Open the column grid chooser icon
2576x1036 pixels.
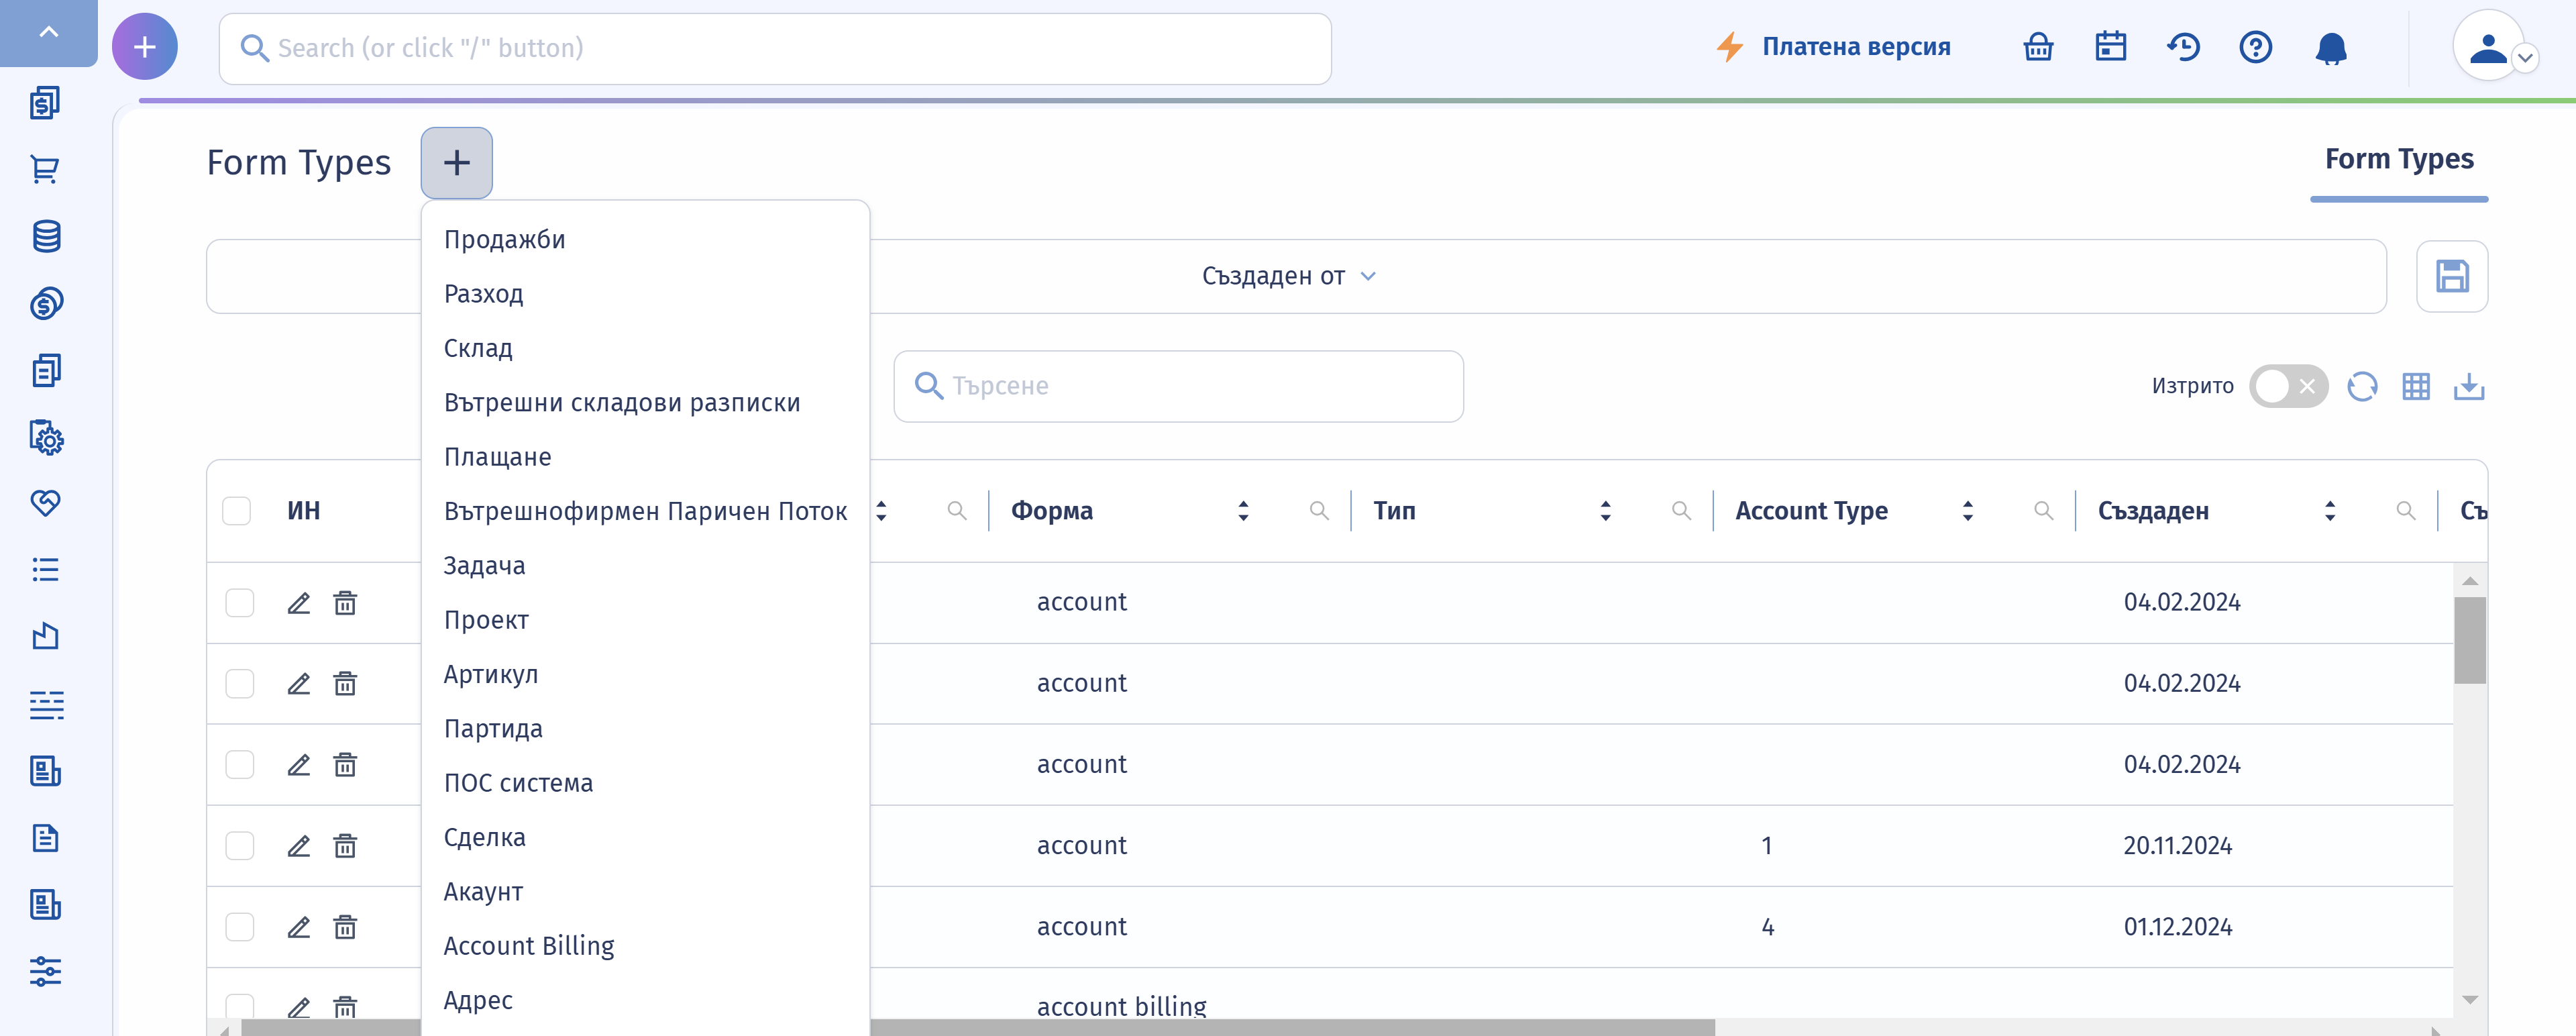(x=2416, y=386)
